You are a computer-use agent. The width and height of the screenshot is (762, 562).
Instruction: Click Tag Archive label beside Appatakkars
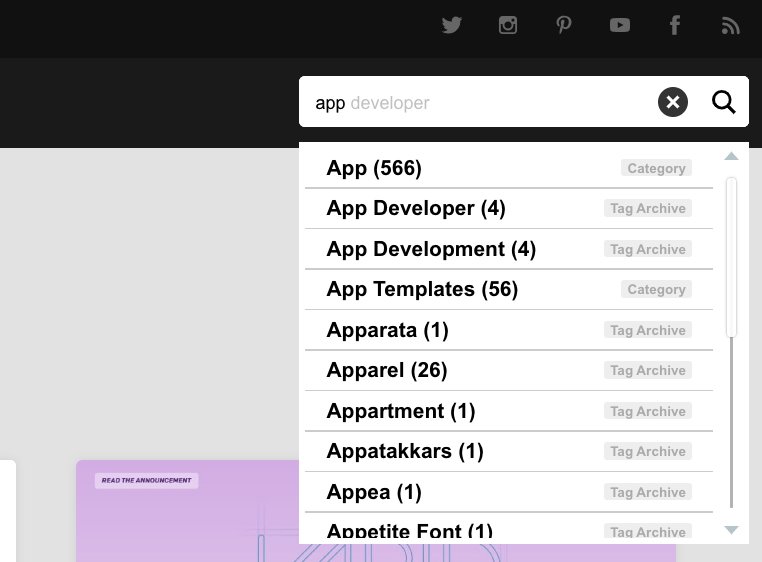point(648,452)
